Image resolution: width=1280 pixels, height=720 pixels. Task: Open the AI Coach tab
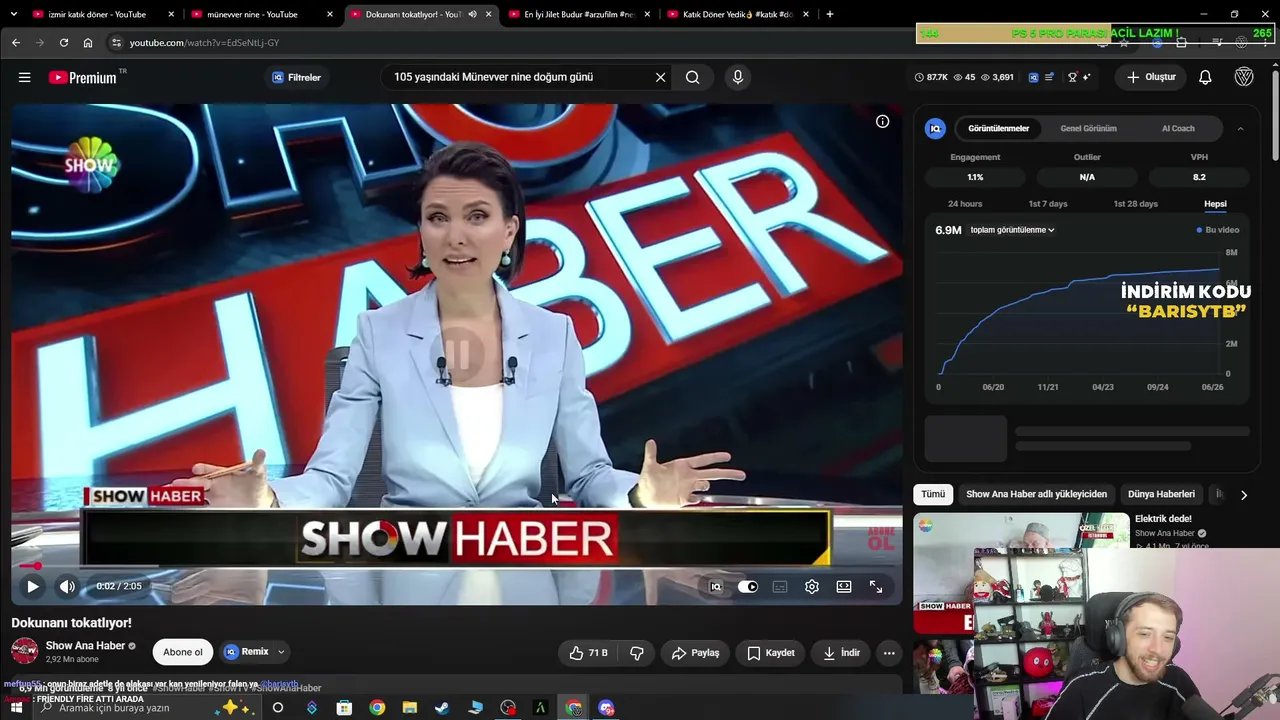point(1178,128)
